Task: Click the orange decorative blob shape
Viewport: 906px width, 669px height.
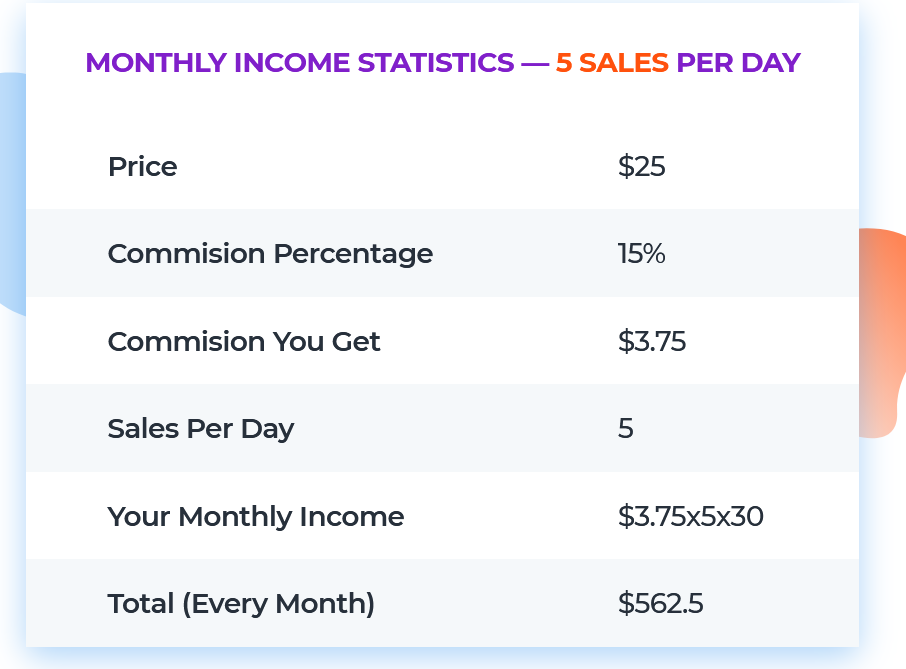Action: click(x=882, y=333)
